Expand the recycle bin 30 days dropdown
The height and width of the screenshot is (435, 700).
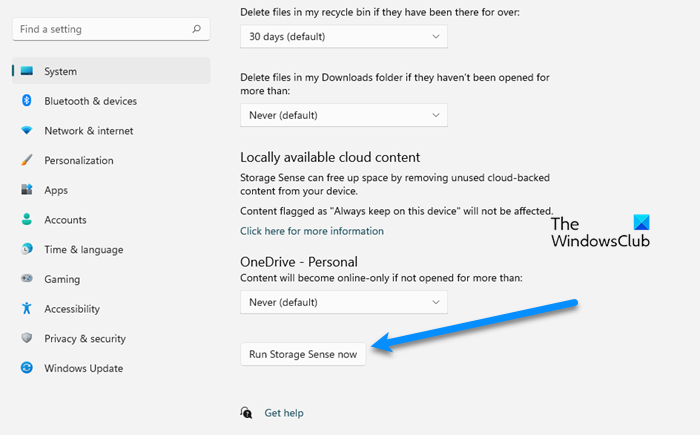click(x=343, y=37)
